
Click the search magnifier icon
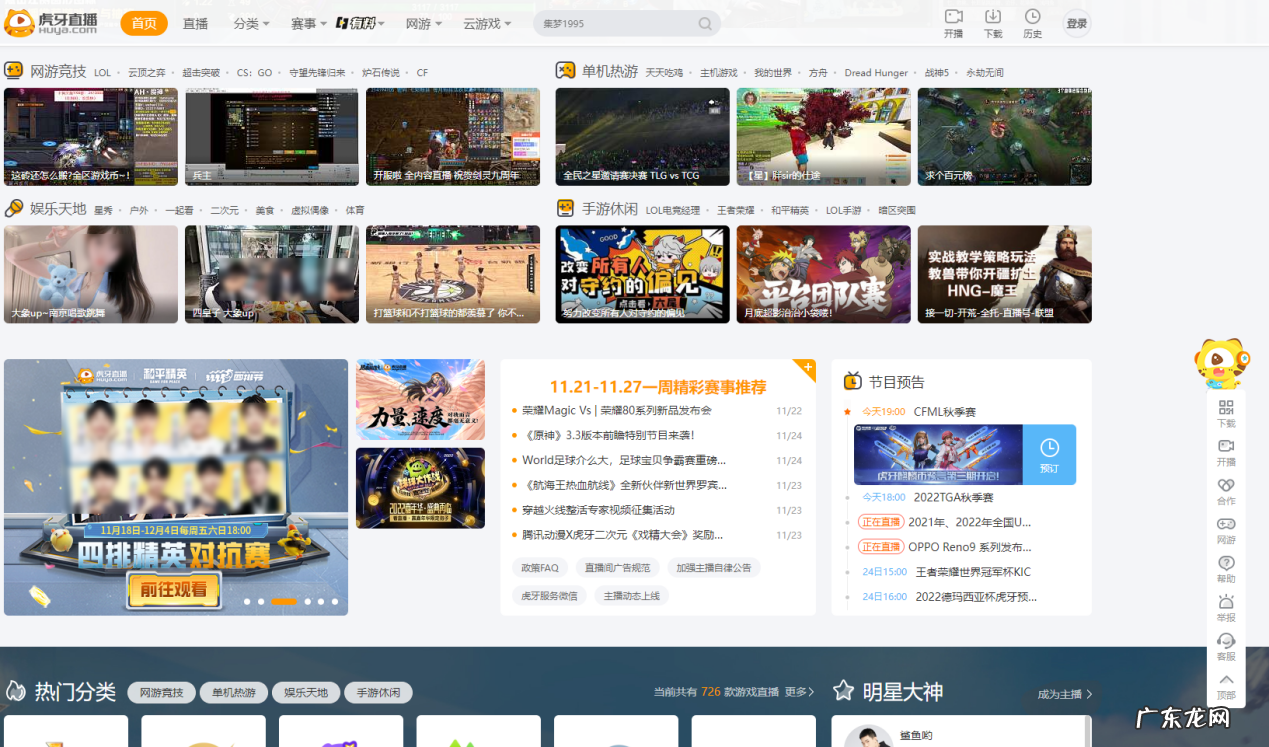pos(705,24)
